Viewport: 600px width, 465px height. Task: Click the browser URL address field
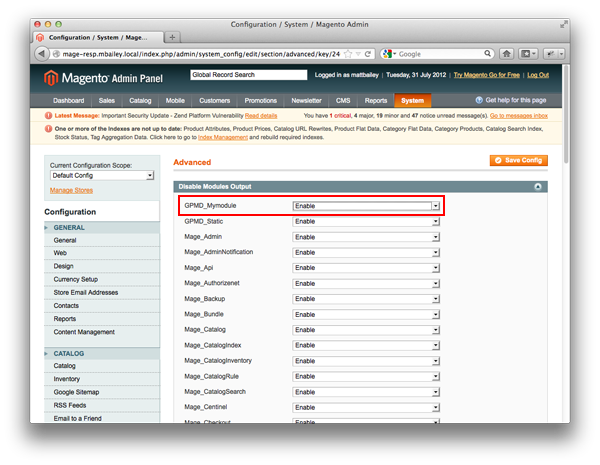pos(201,54)
